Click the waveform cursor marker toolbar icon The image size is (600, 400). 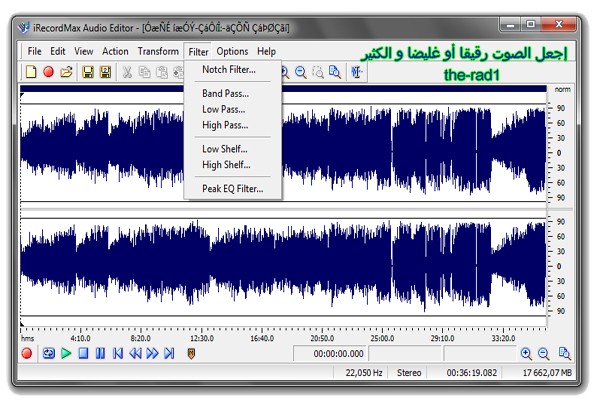(x=357, y=72)
